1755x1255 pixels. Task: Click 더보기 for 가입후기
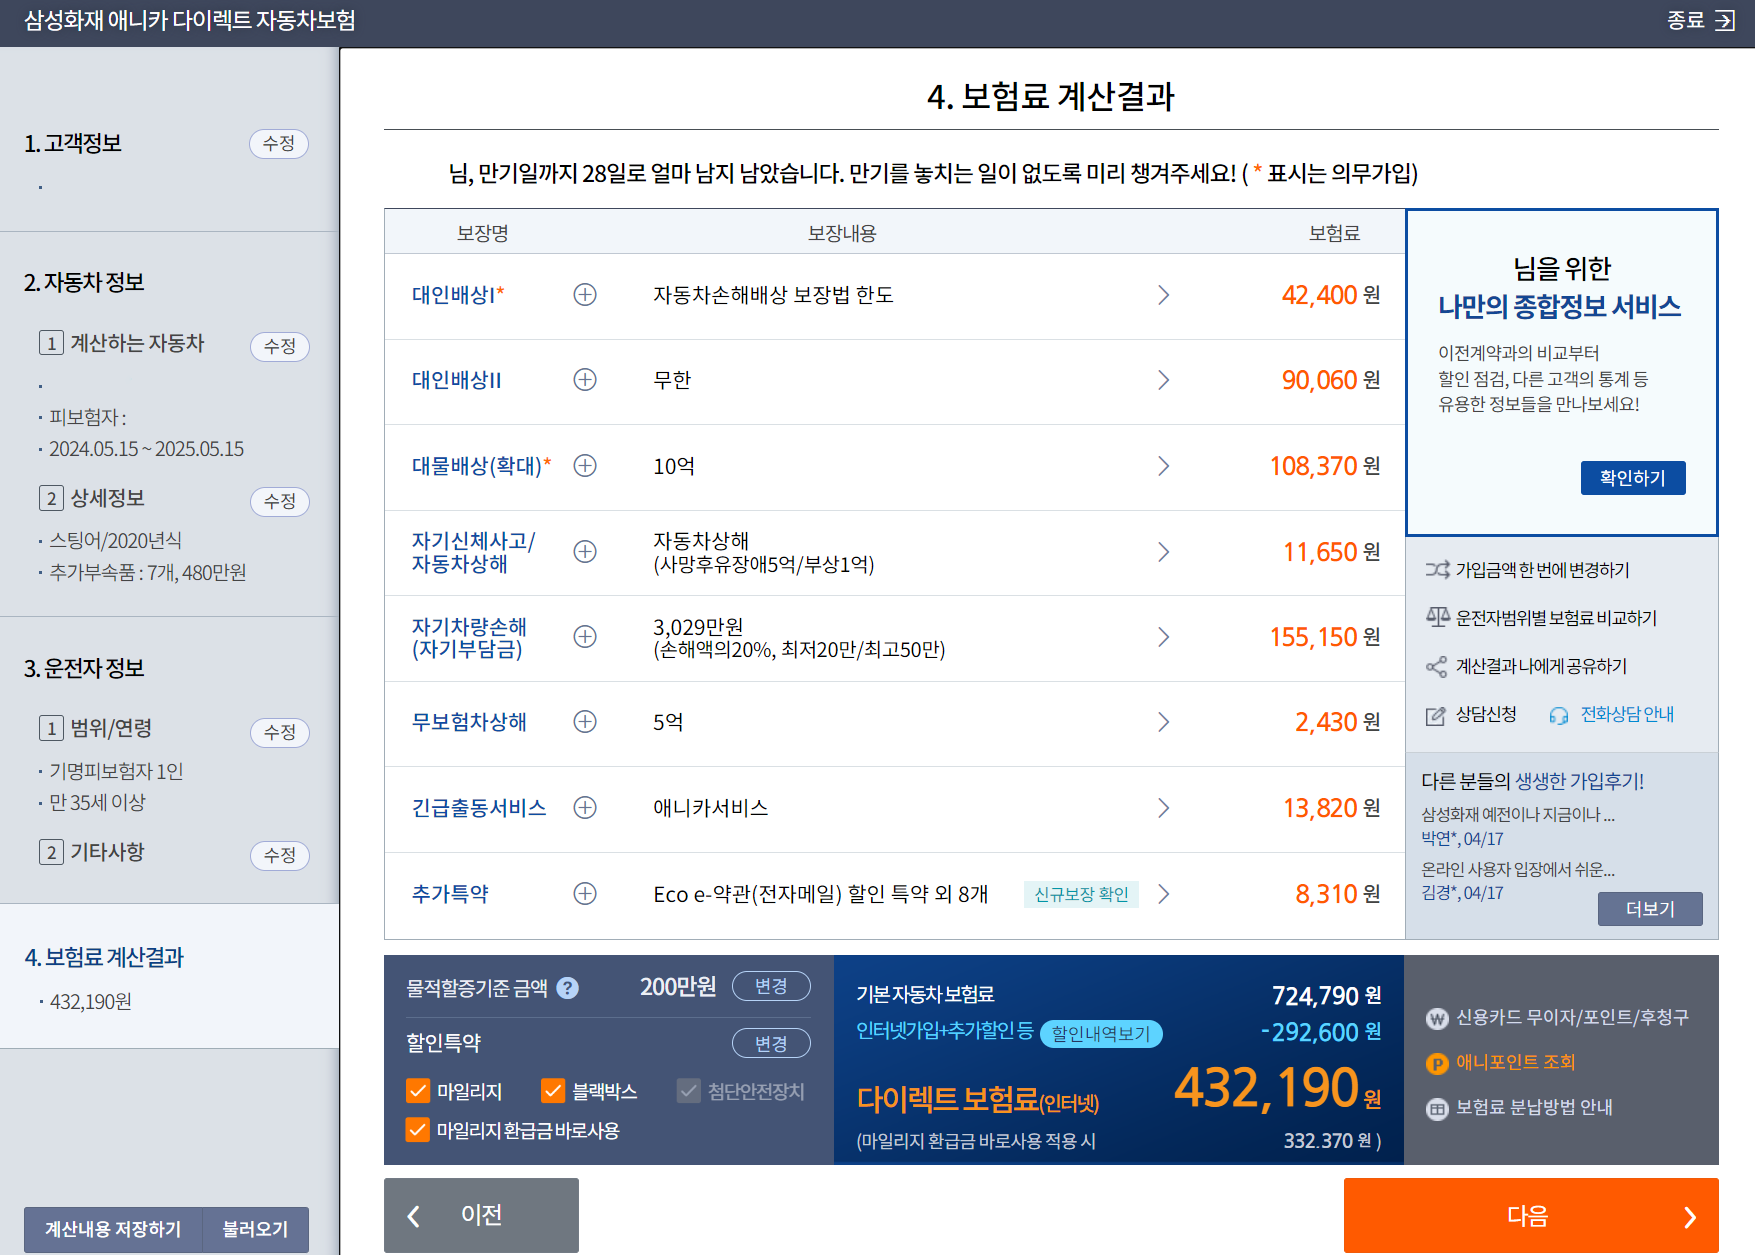coord(1650,909)
